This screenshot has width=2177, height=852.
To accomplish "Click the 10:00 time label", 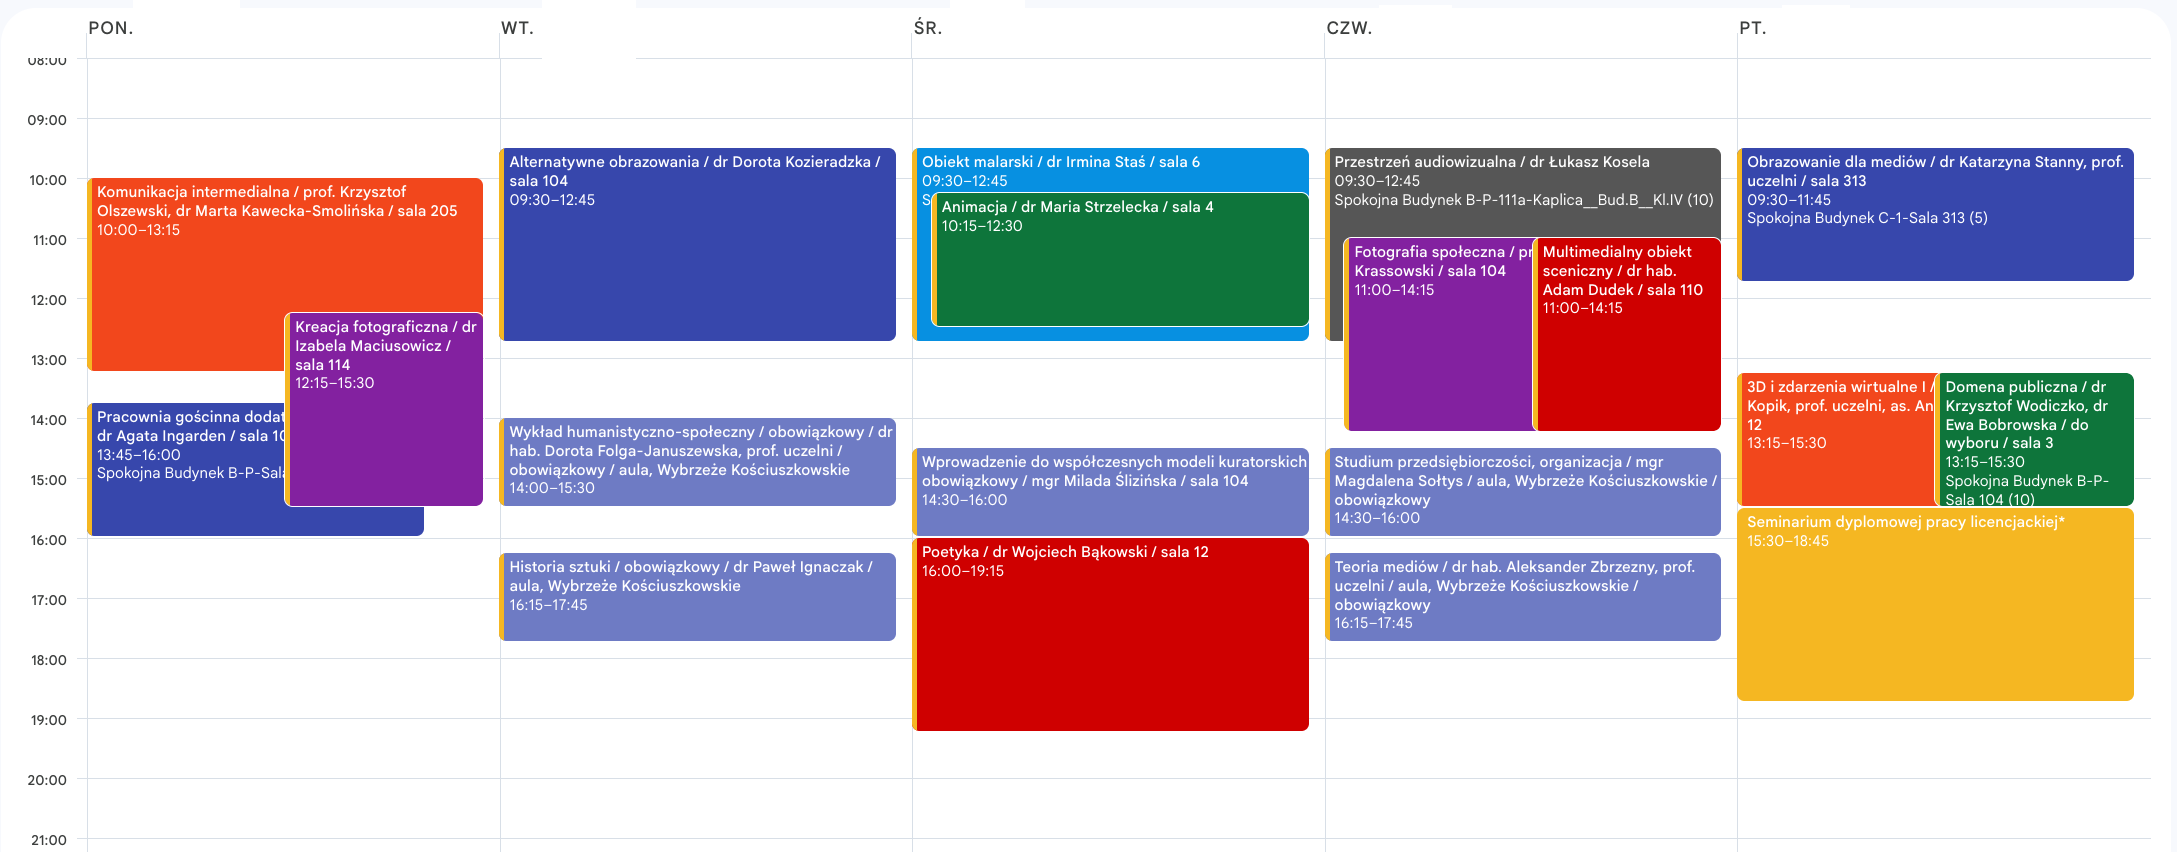I will pos(47,180).
